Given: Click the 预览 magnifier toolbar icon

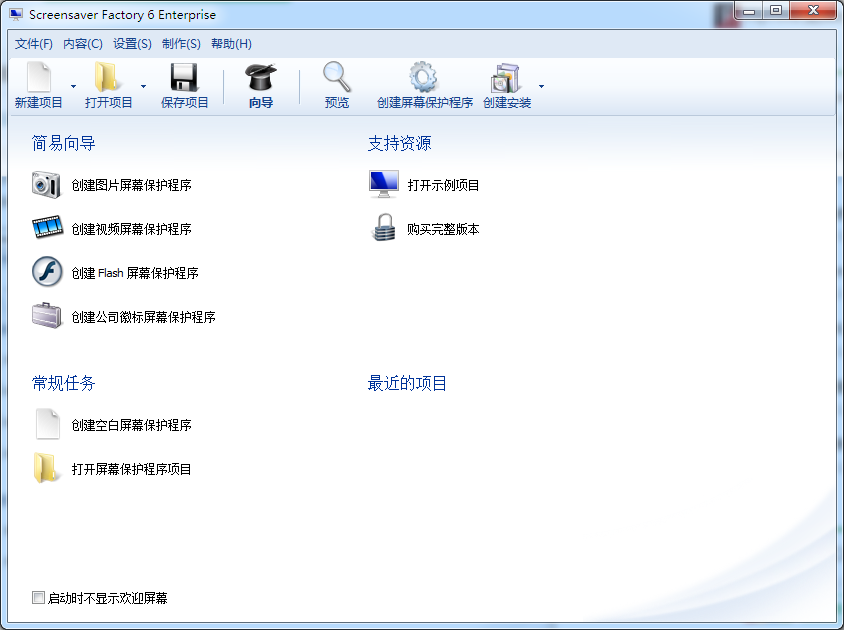Looking at the screenshot, I should tap(337, 78).
